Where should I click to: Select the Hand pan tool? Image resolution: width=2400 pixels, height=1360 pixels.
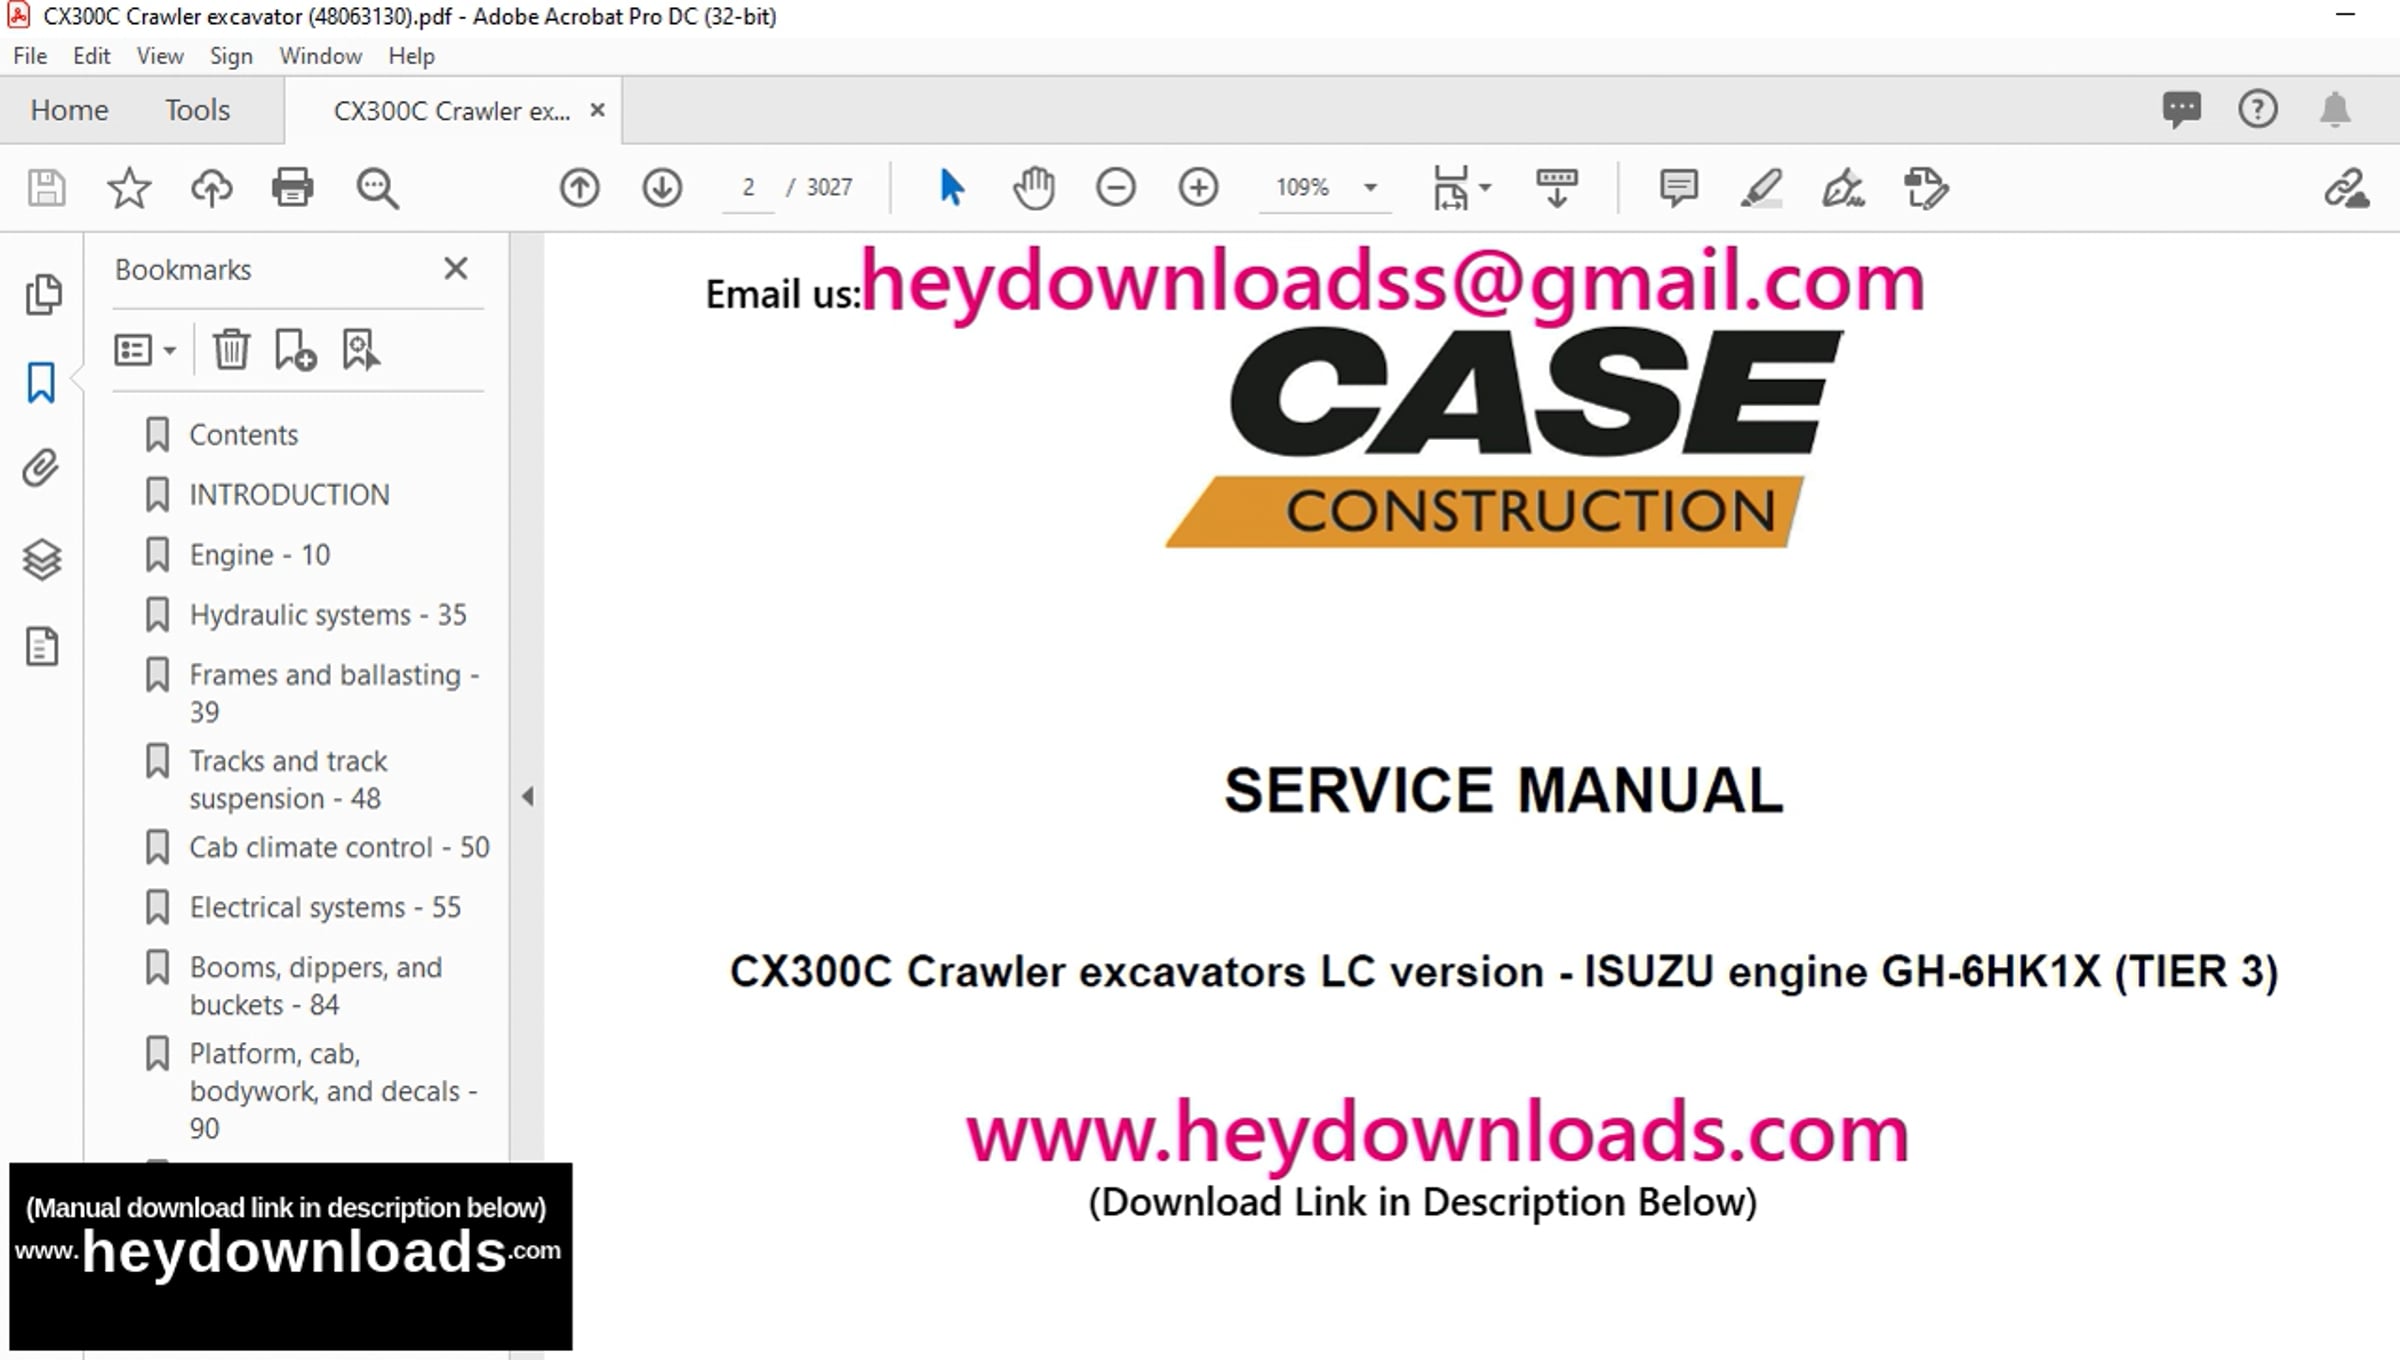(1033, 187)
